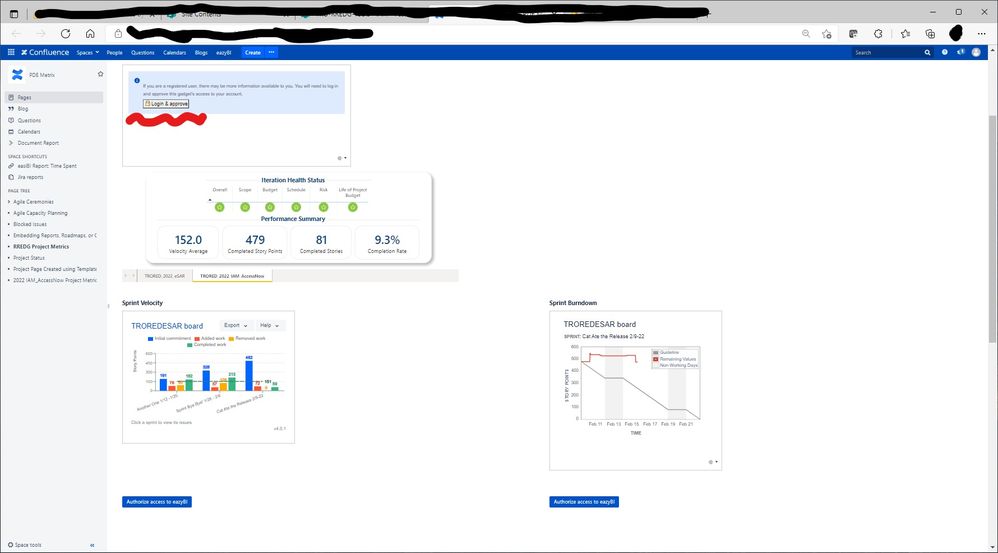Open the gear menu on Sprint Burndown gadget
Screen dimensions: 998x553
pyautogui.click(x=713, y=462)
